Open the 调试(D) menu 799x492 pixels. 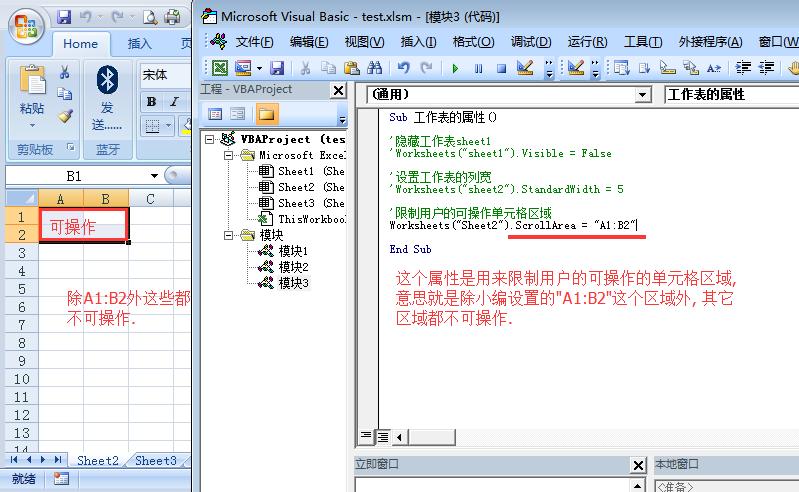[531, 42]
